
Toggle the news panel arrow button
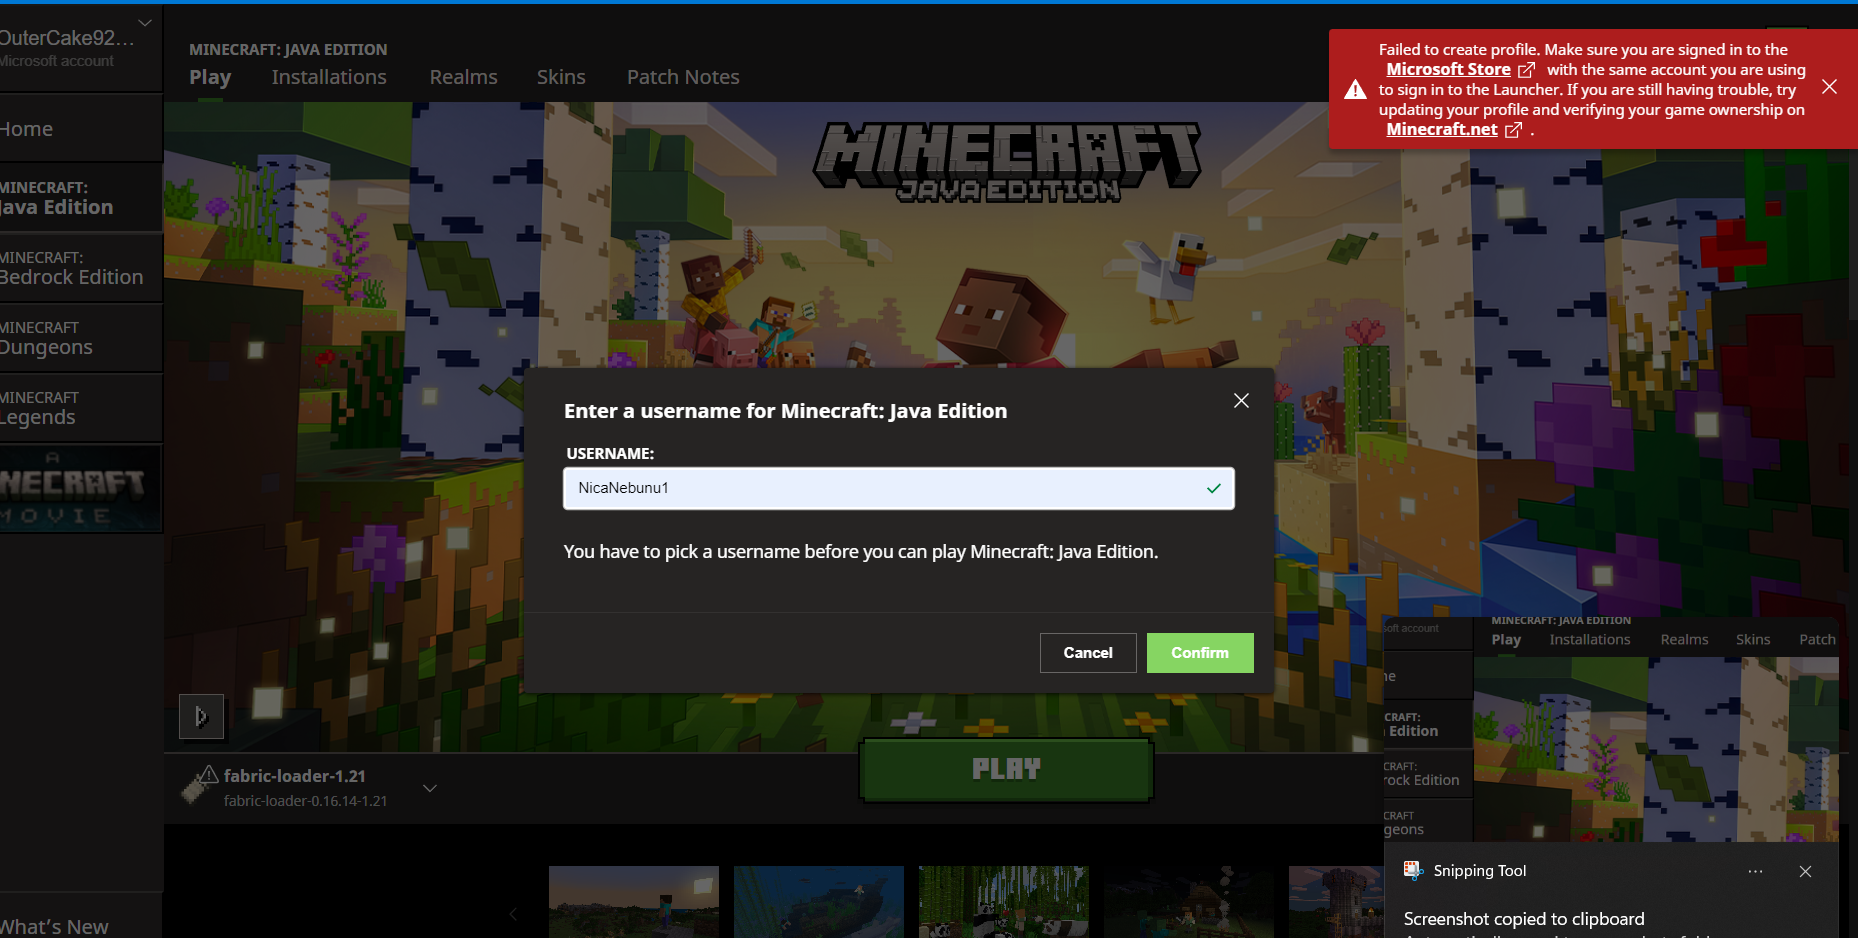[201, 716]
